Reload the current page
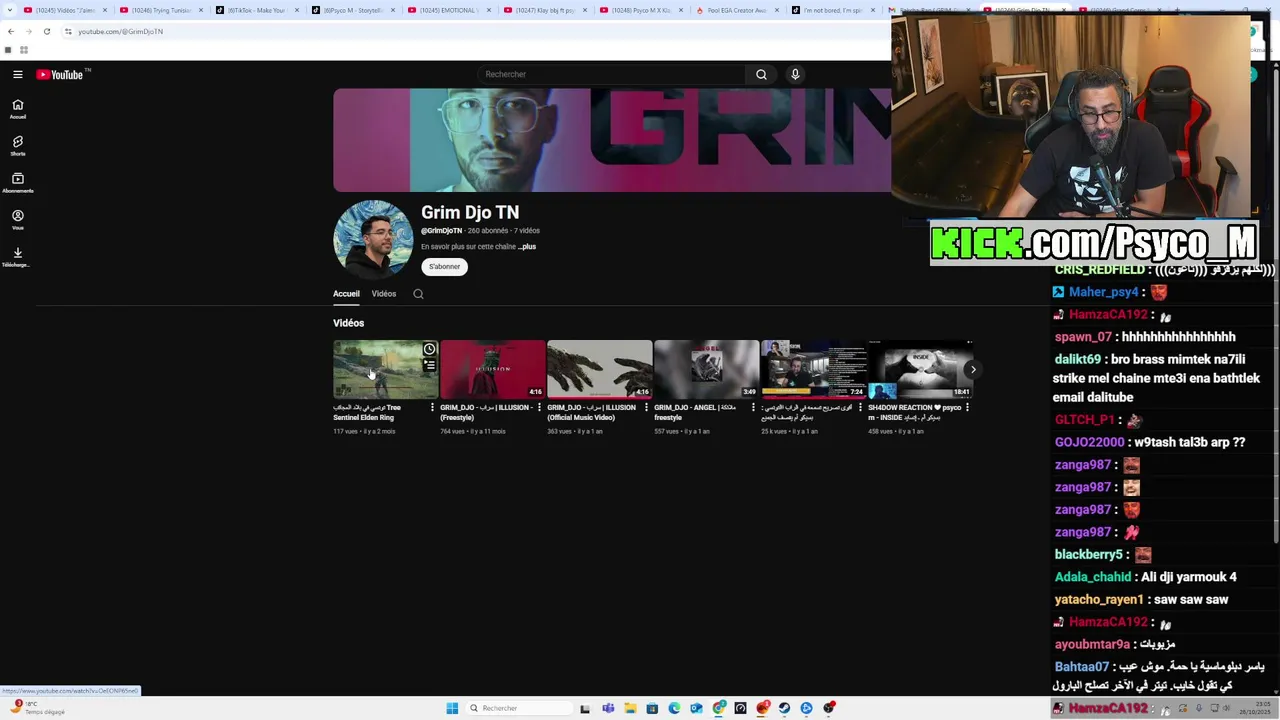The height and width of the screenshot is (720, 1280). tap(46, 31)
